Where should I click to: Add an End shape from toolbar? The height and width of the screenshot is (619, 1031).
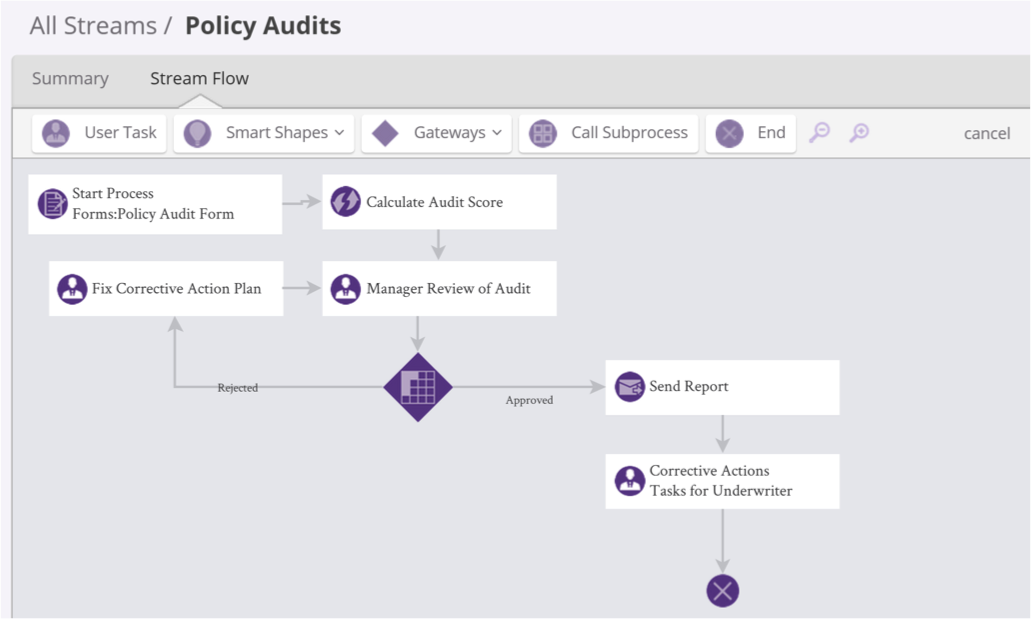pyautogui.click(x=750, y=133)
